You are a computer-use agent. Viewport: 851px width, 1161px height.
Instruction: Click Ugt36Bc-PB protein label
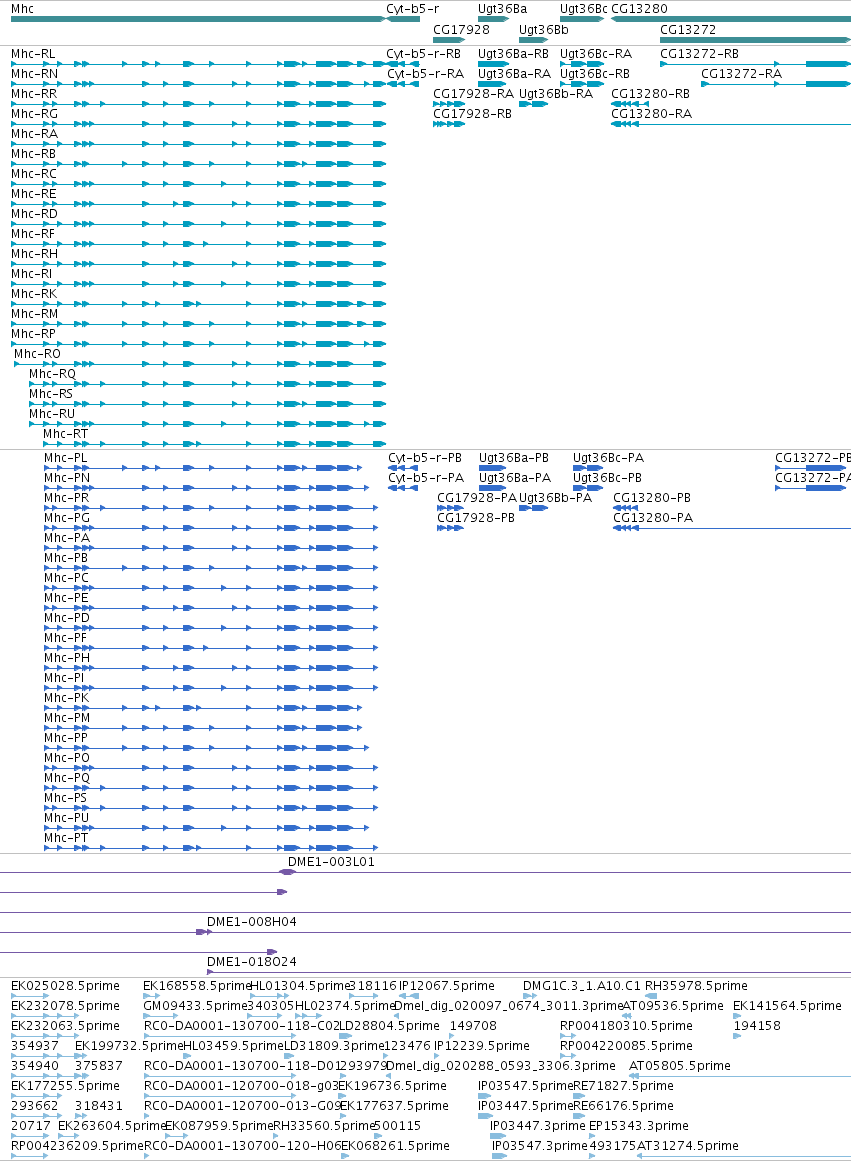pos(607,478)
